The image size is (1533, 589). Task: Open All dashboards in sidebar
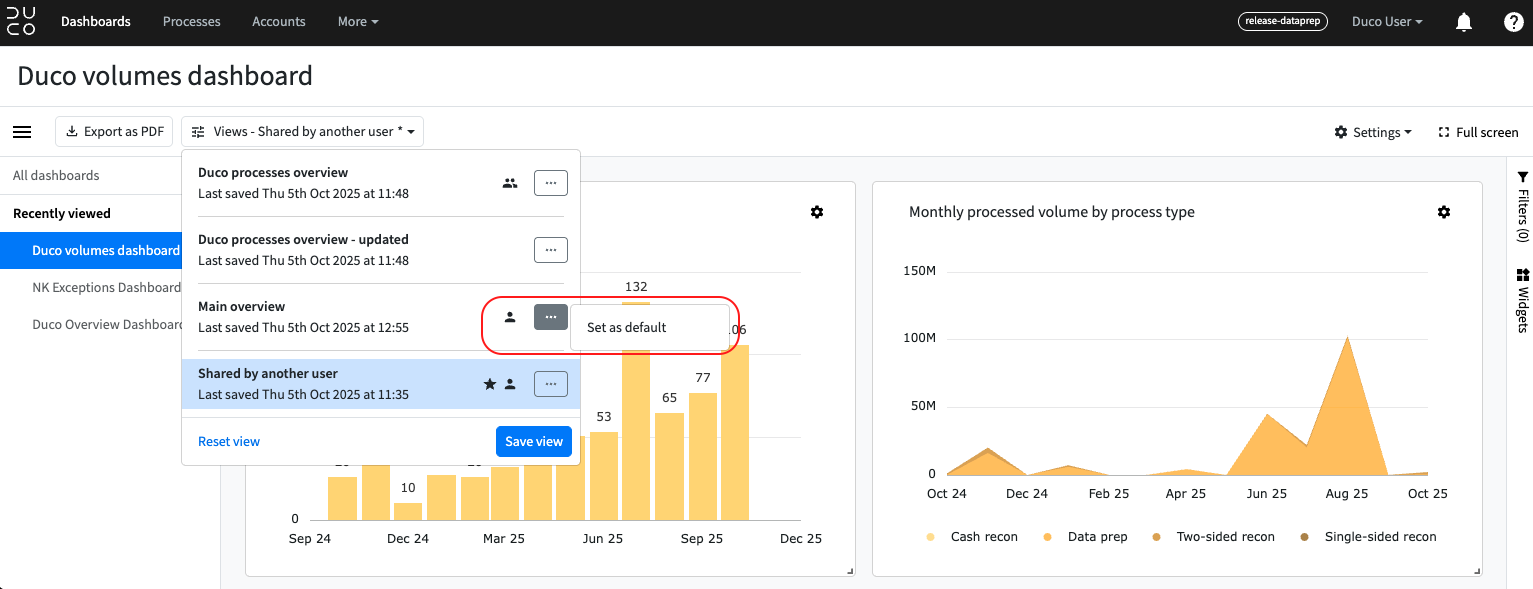(56, 176)
